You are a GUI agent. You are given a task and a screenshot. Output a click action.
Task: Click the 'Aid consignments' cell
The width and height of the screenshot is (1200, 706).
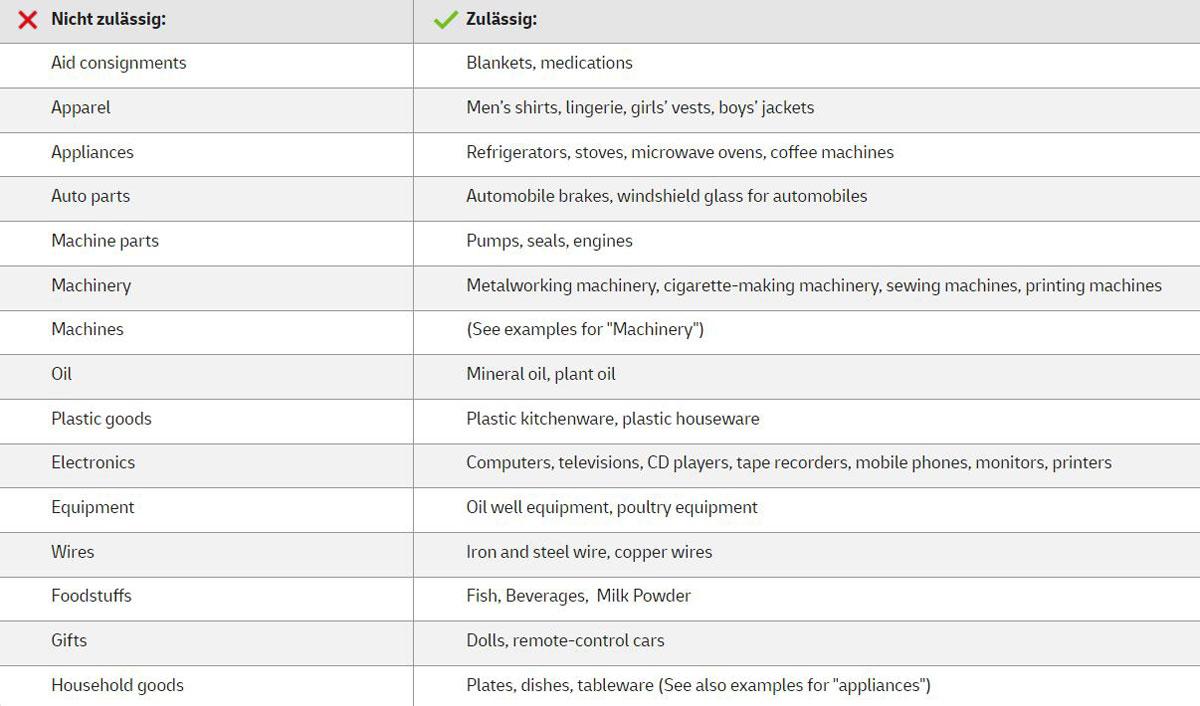118,63
